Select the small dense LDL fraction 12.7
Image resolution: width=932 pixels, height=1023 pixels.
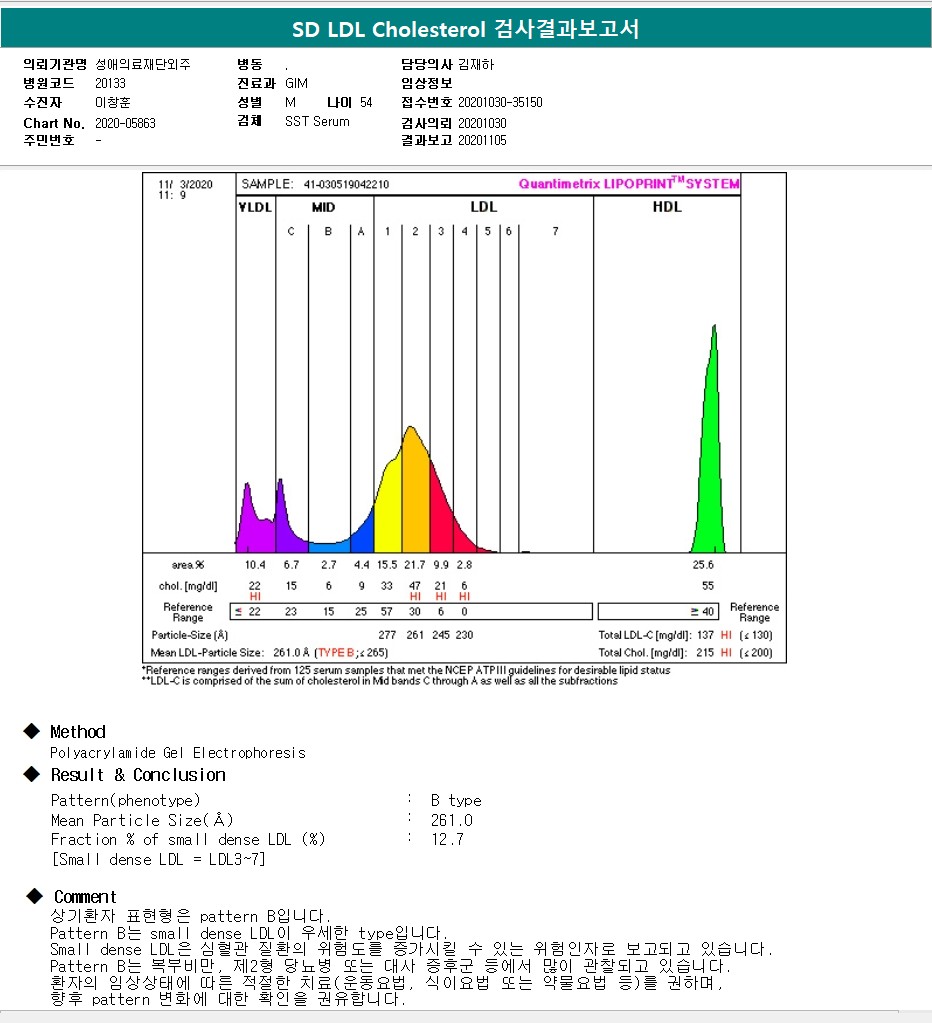447,840
